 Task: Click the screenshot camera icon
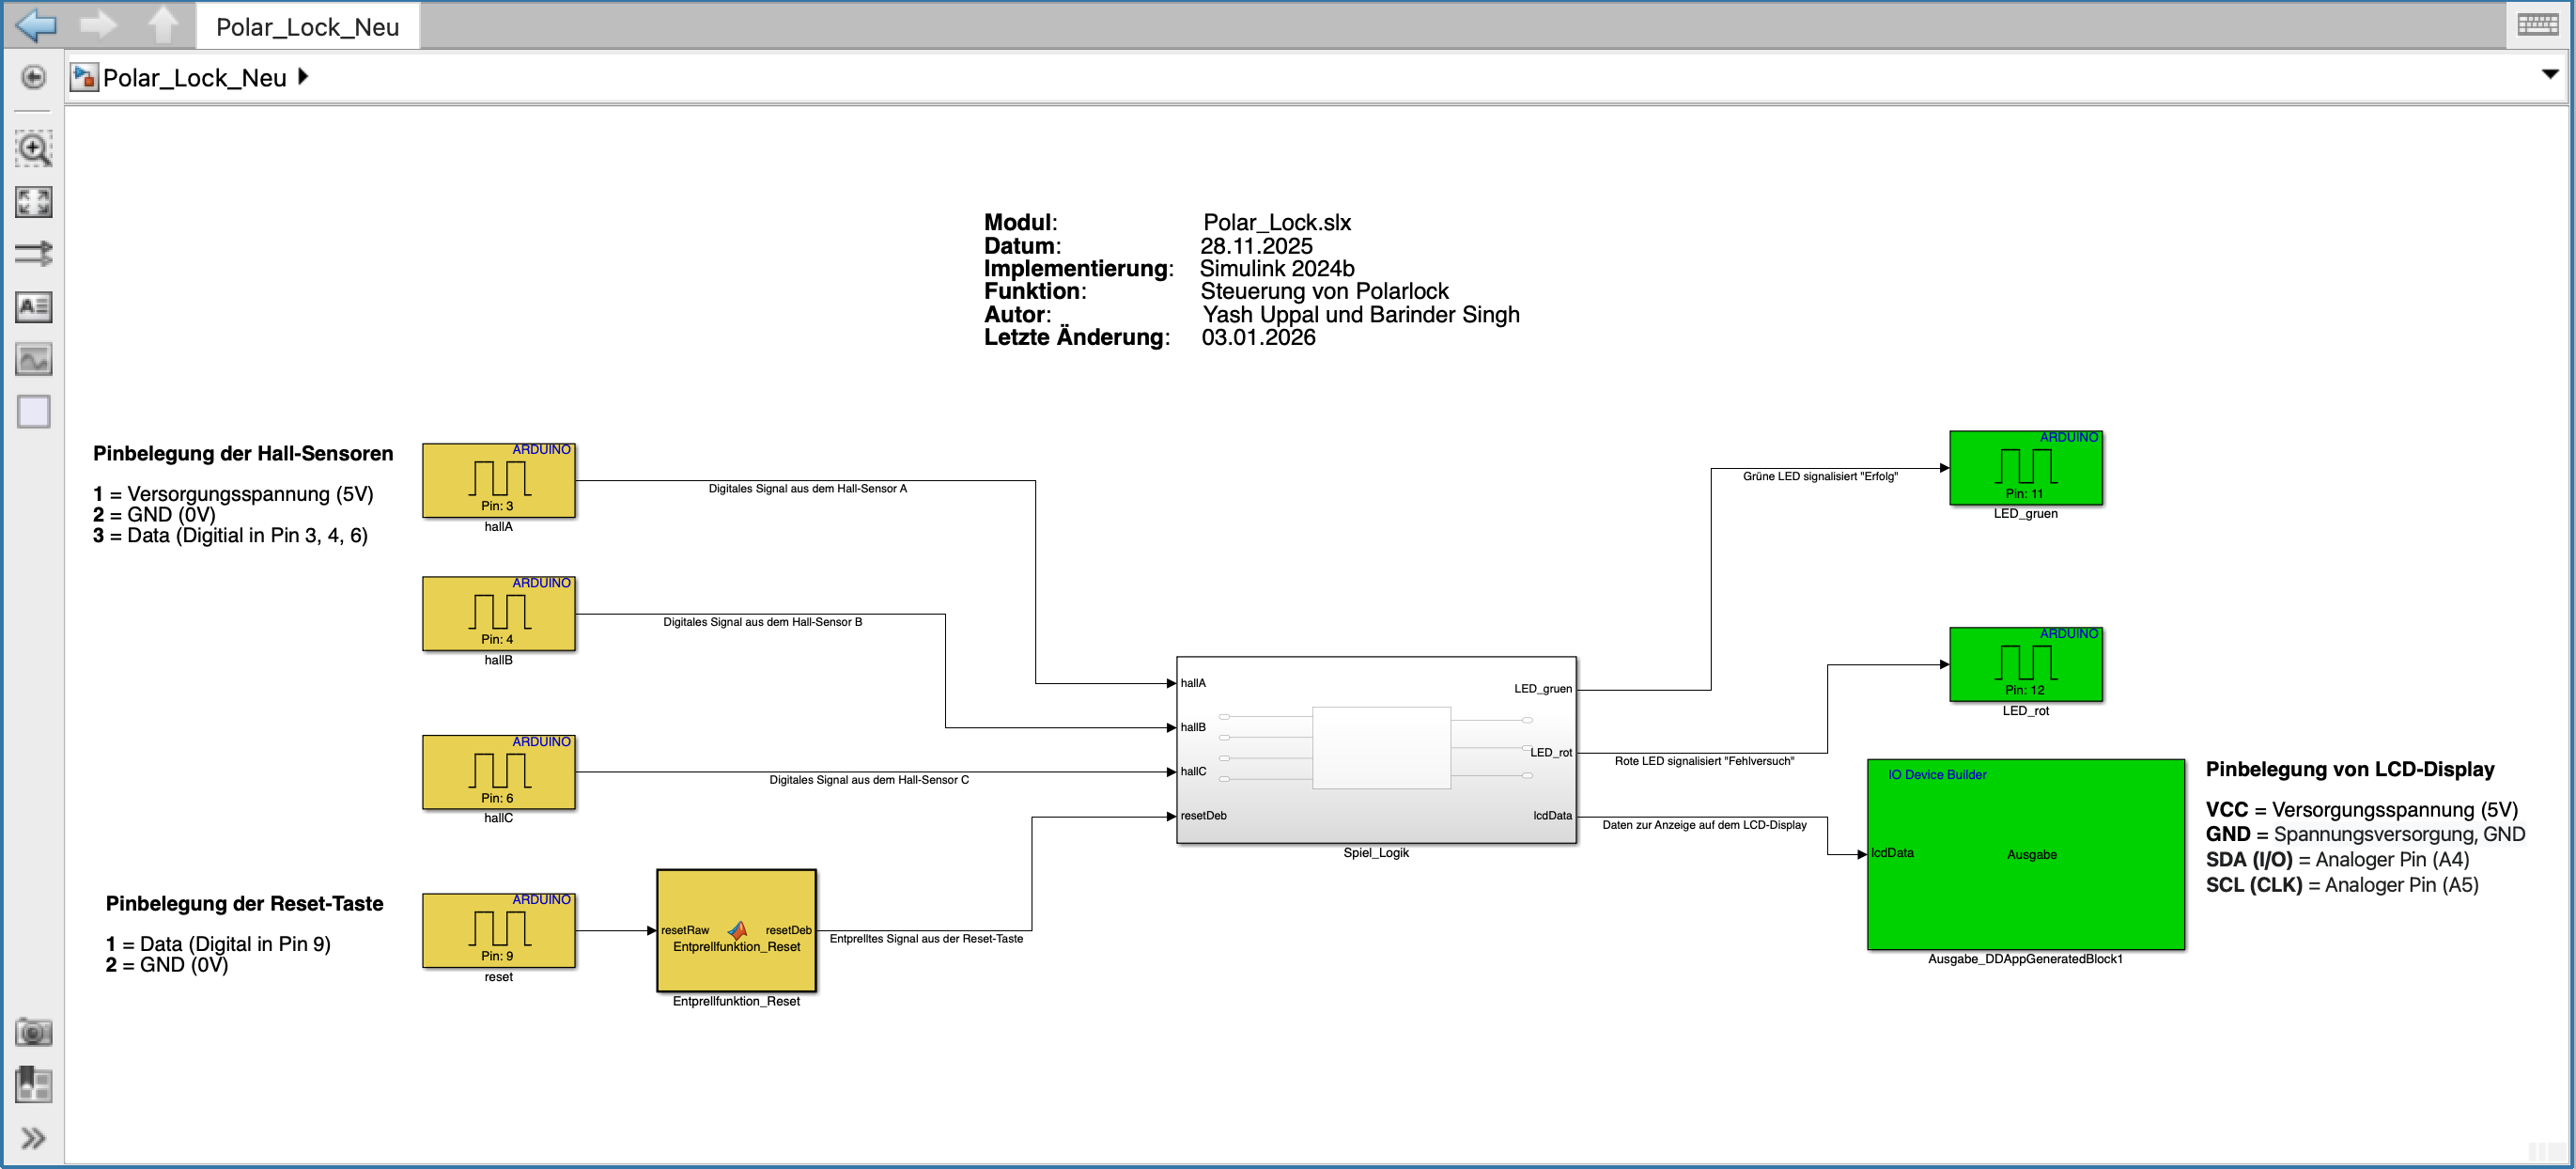pyautogui.click(x=33, y=1032)
